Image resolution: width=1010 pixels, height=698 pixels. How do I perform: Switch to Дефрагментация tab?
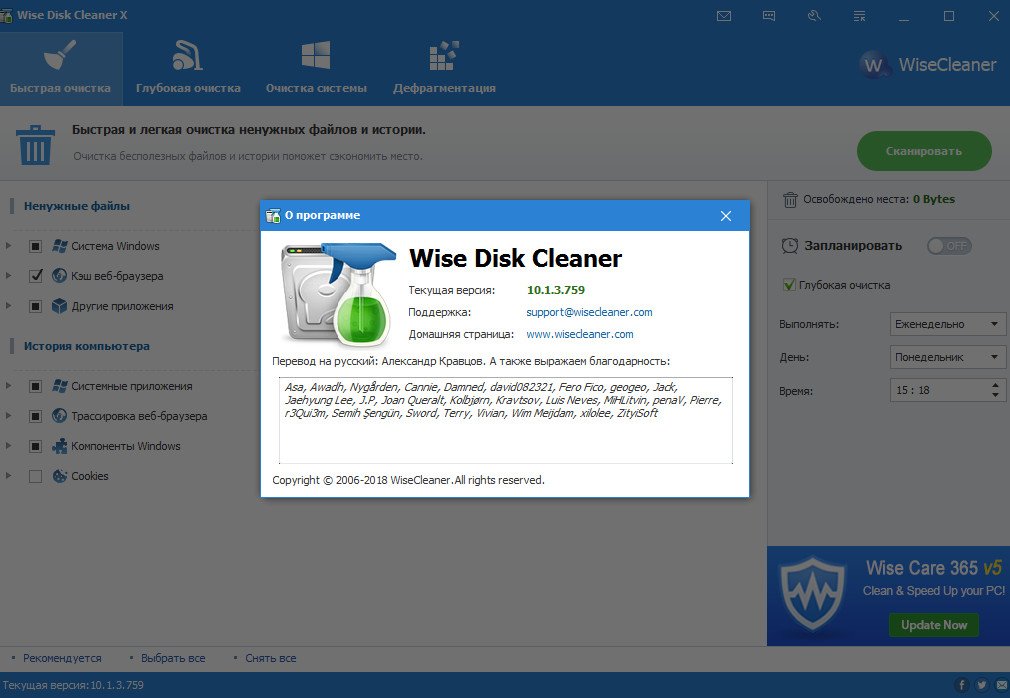pyautogui.click(x=444, y=68)
